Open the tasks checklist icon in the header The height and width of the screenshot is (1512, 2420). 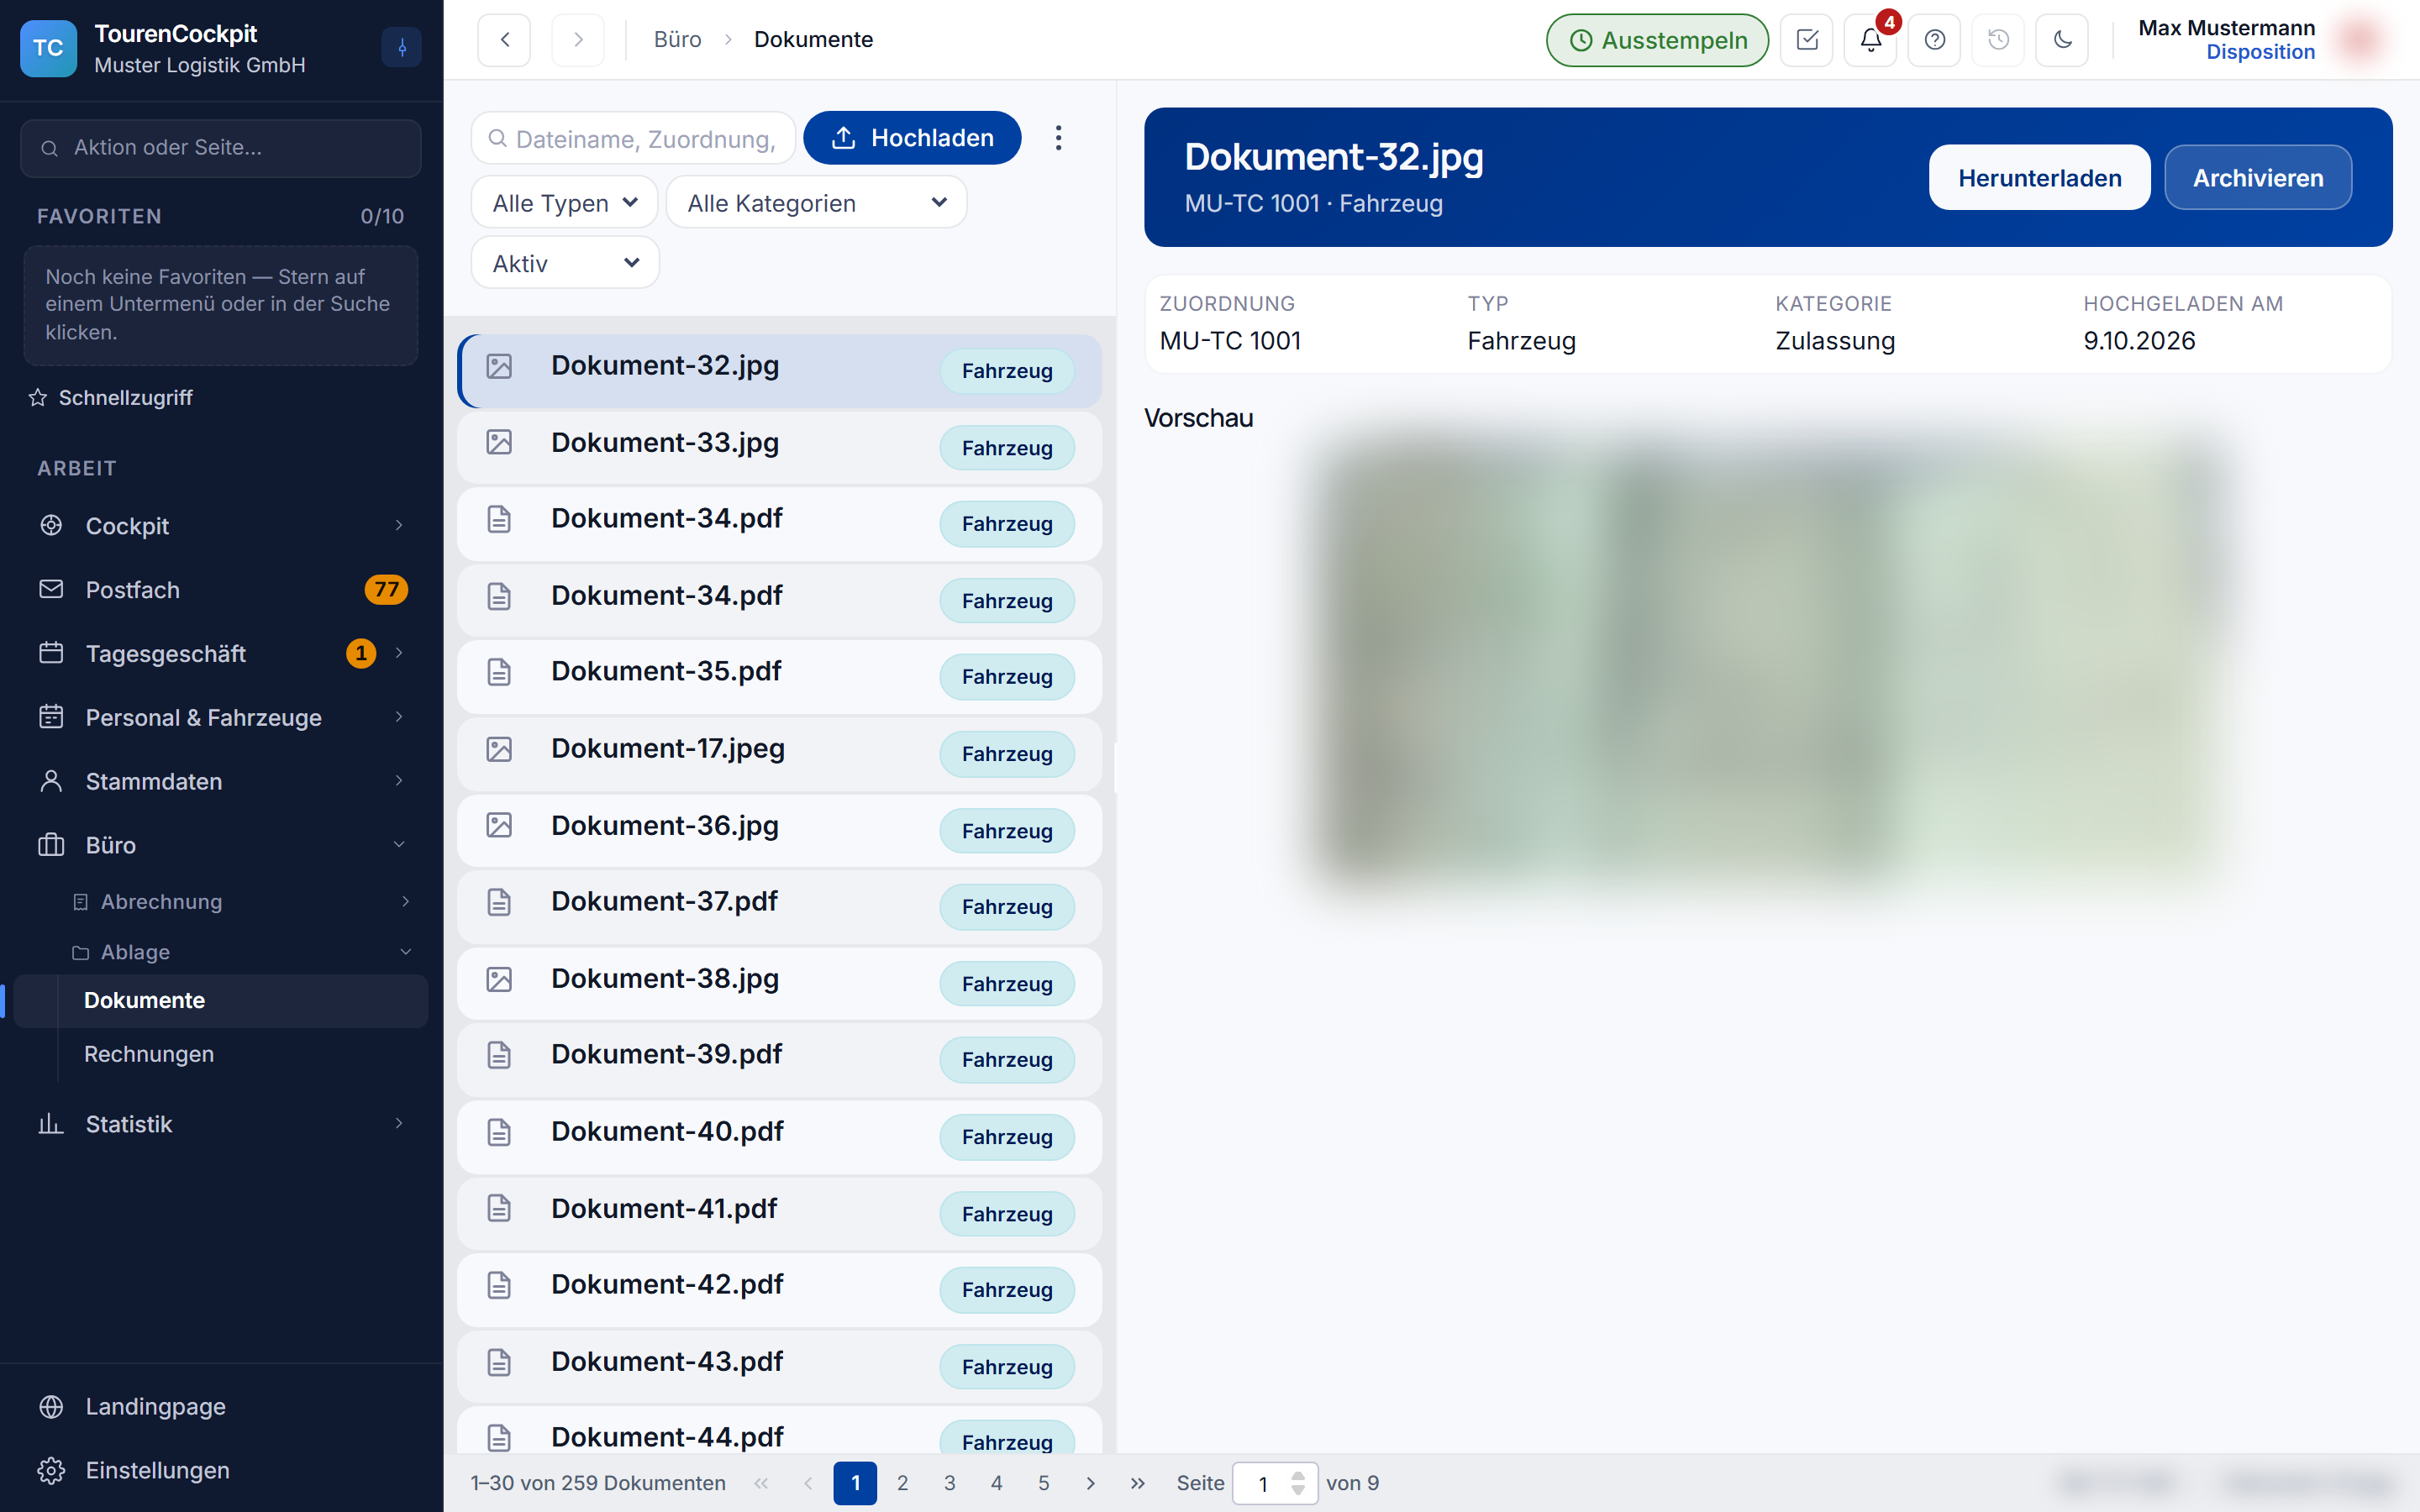(x=1806, y=40)
